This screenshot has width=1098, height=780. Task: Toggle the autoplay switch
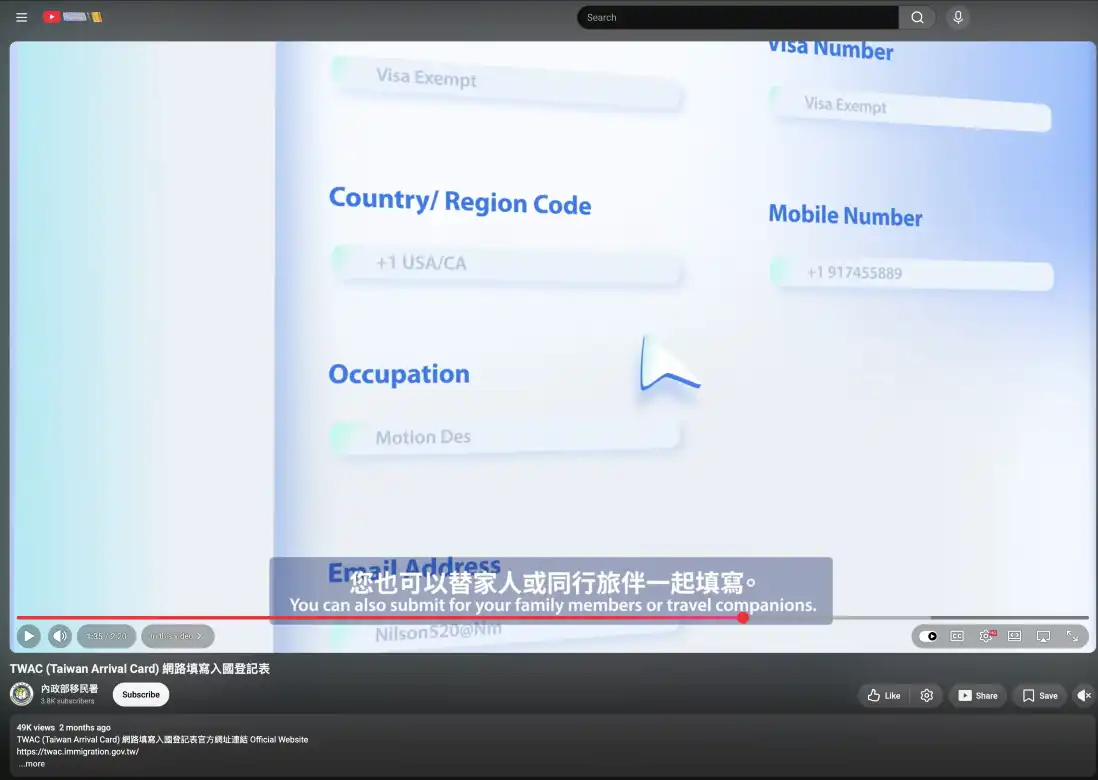tap(929, 636)
